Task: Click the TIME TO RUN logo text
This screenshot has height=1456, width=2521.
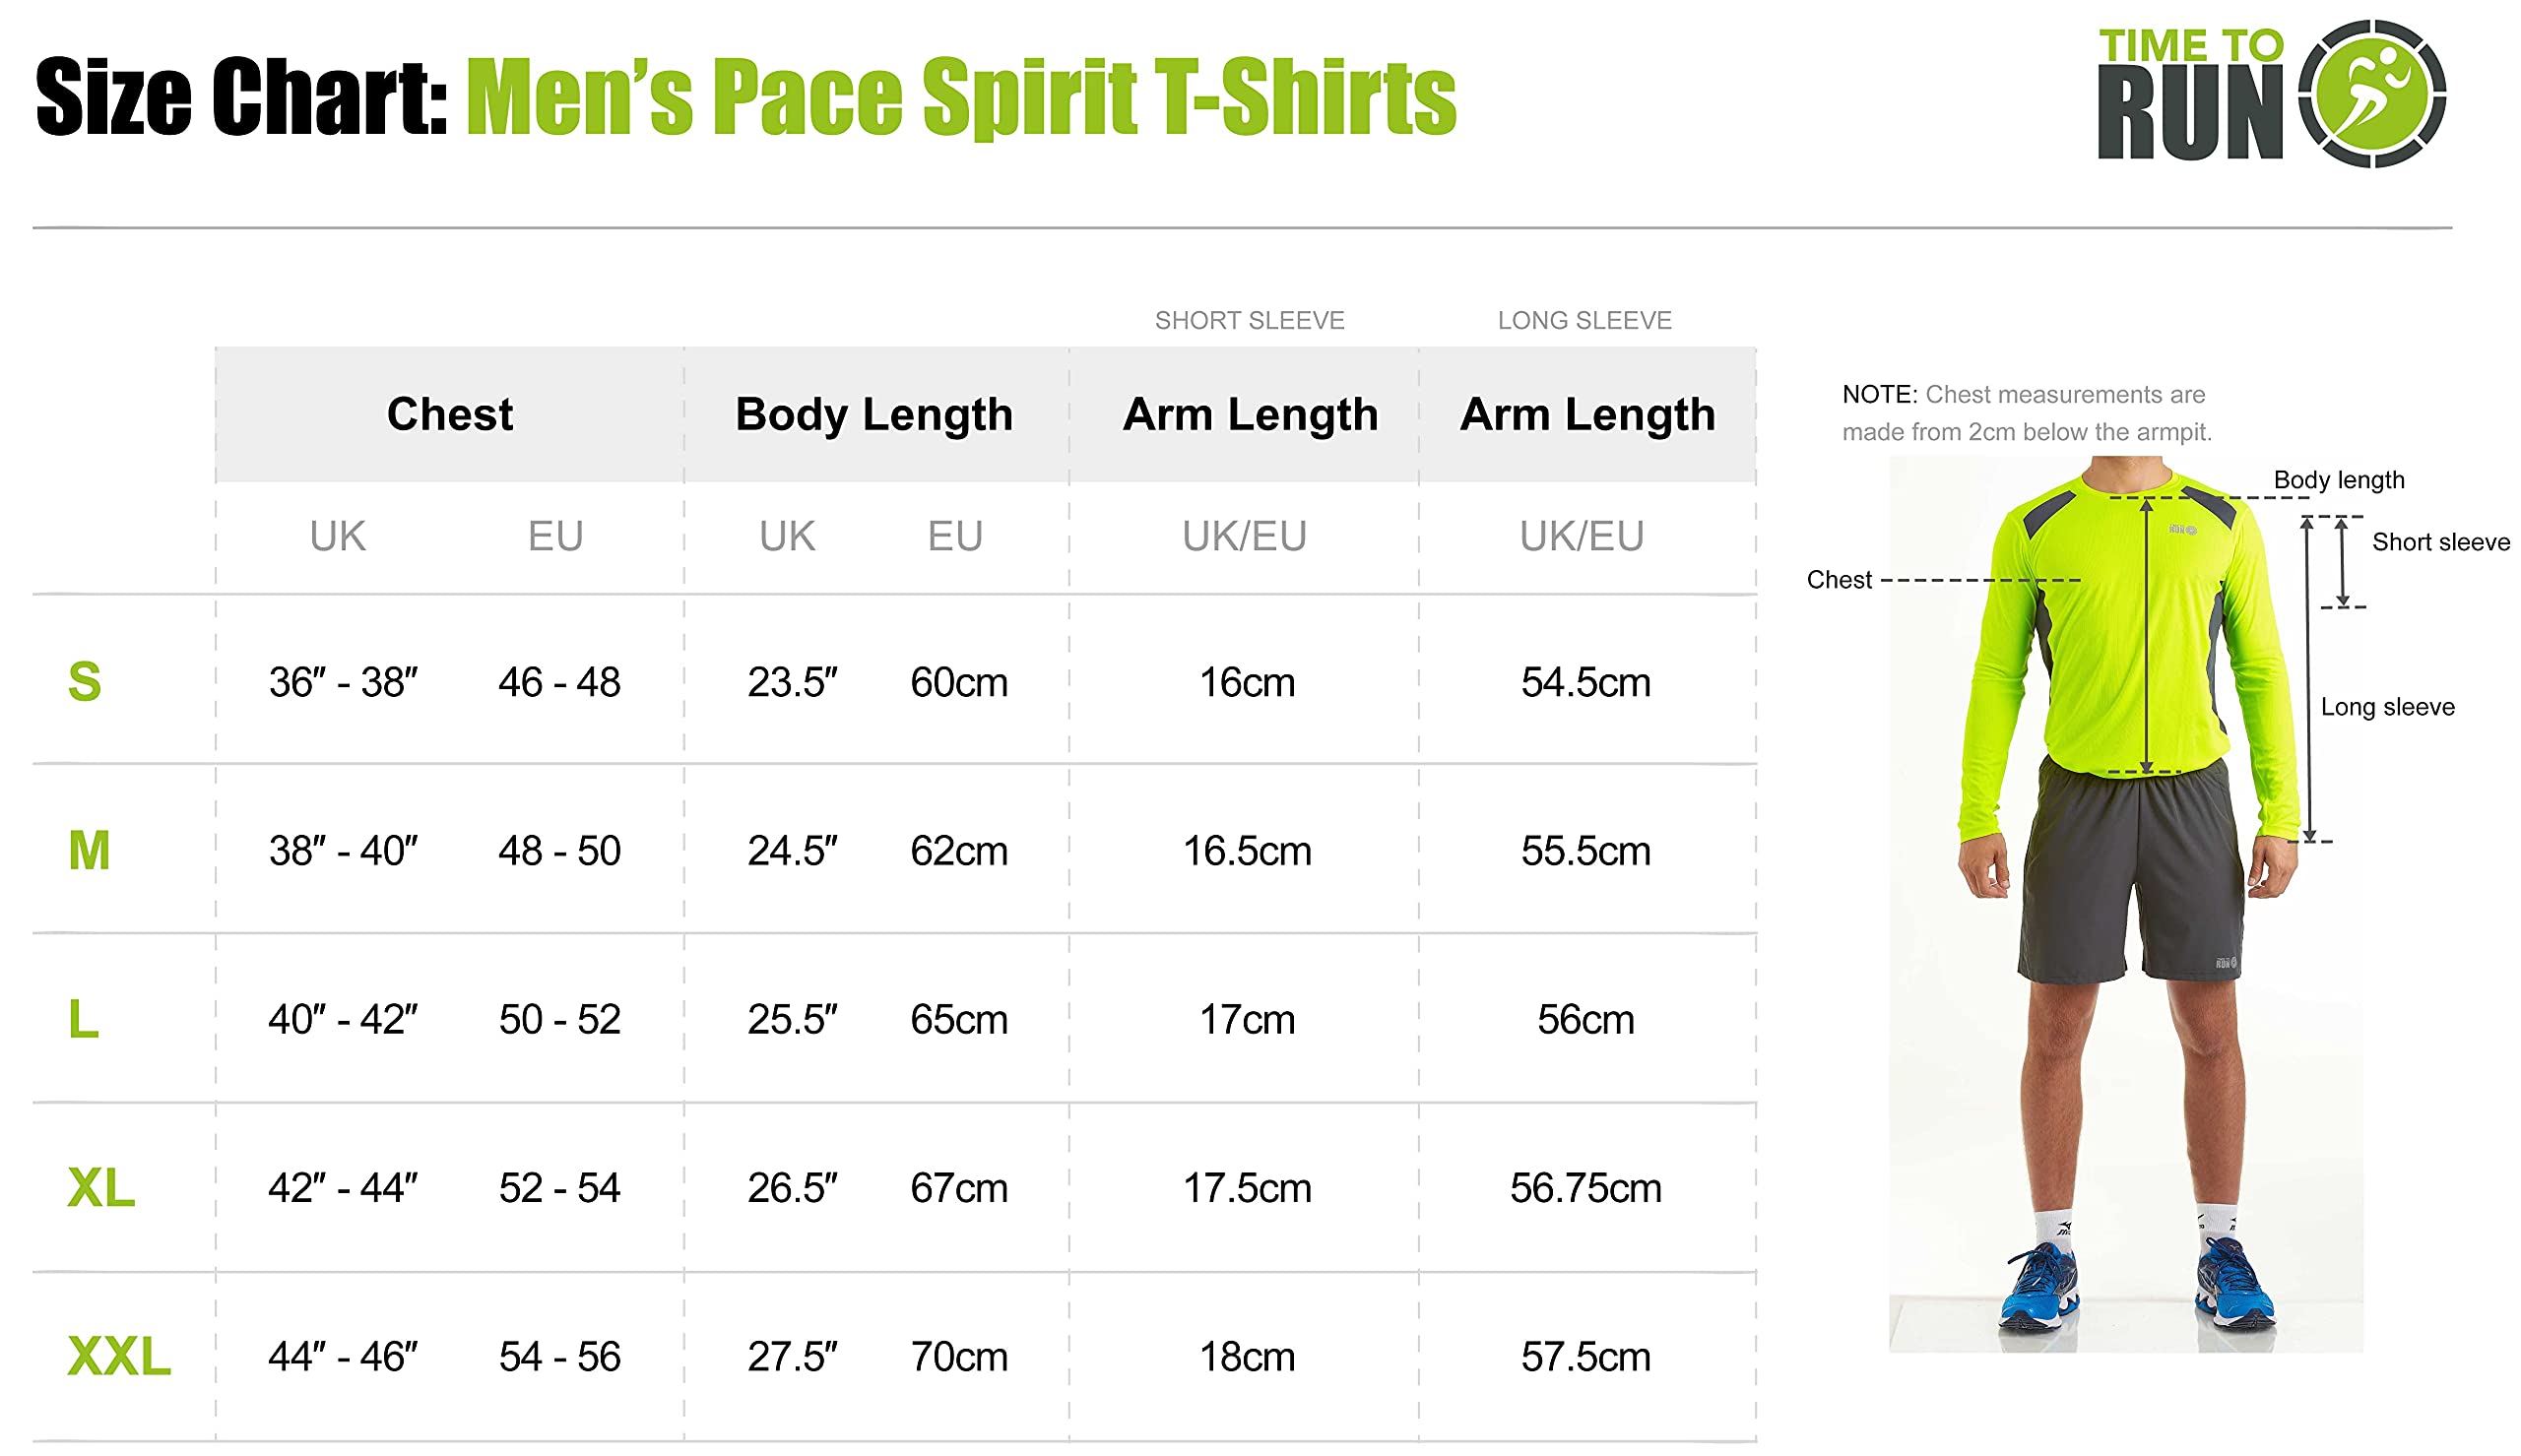Action: [x=2190, y=95]
